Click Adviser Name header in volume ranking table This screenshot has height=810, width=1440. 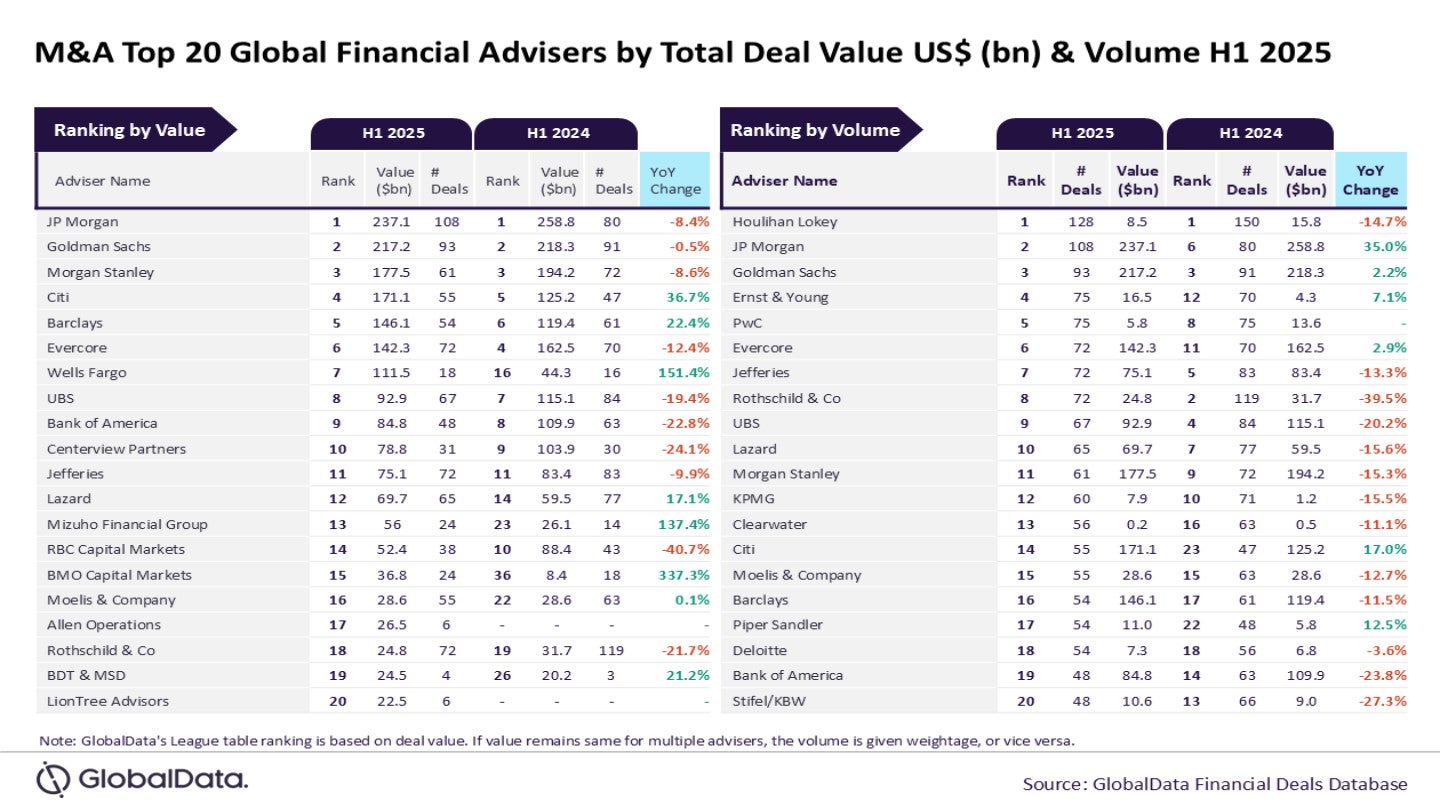coord(784,181)
